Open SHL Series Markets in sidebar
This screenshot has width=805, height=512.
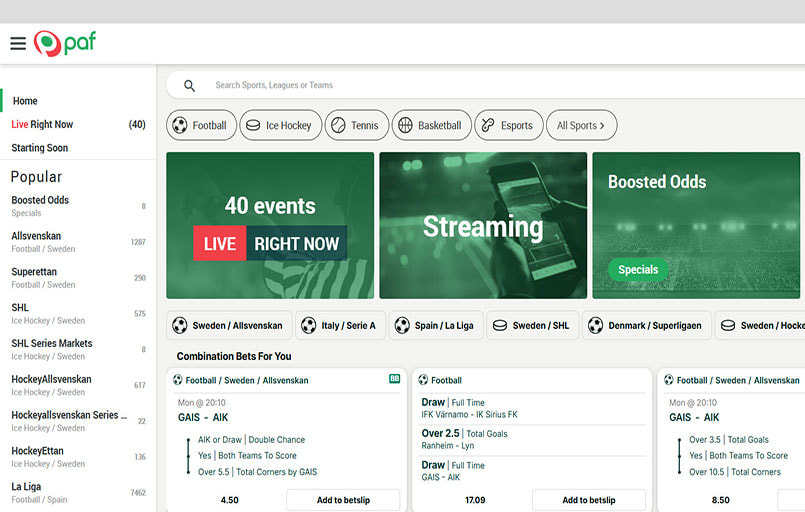click(x=78, y=349)
